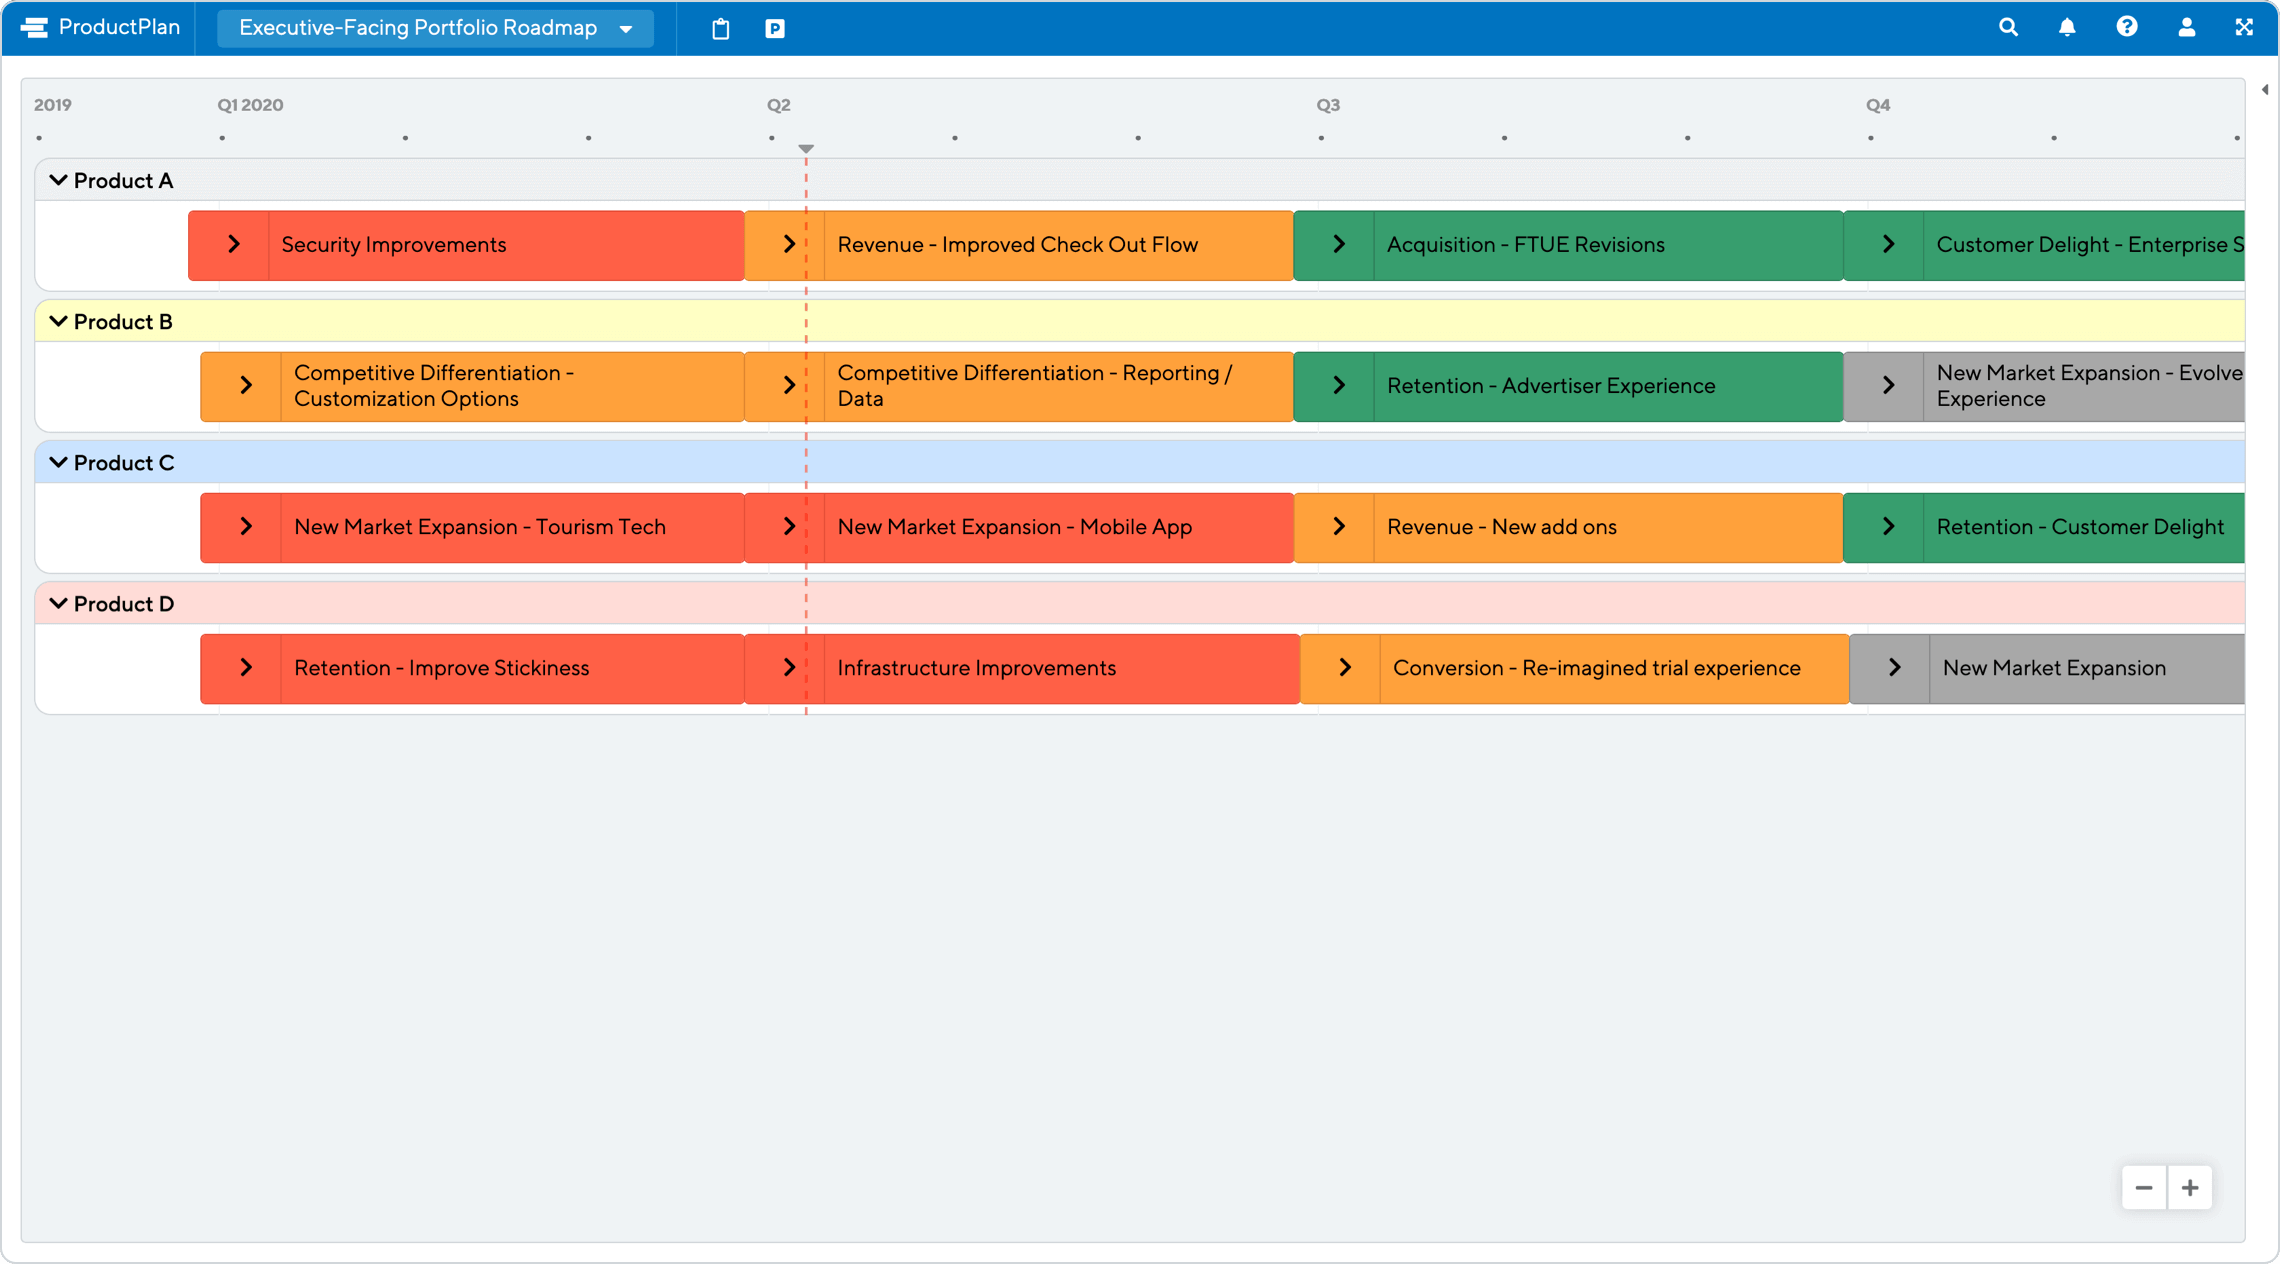The width and height of the screenshot is (2280, 1264).
Task: Collapse the Product A lane
Action: pos(58,181)
